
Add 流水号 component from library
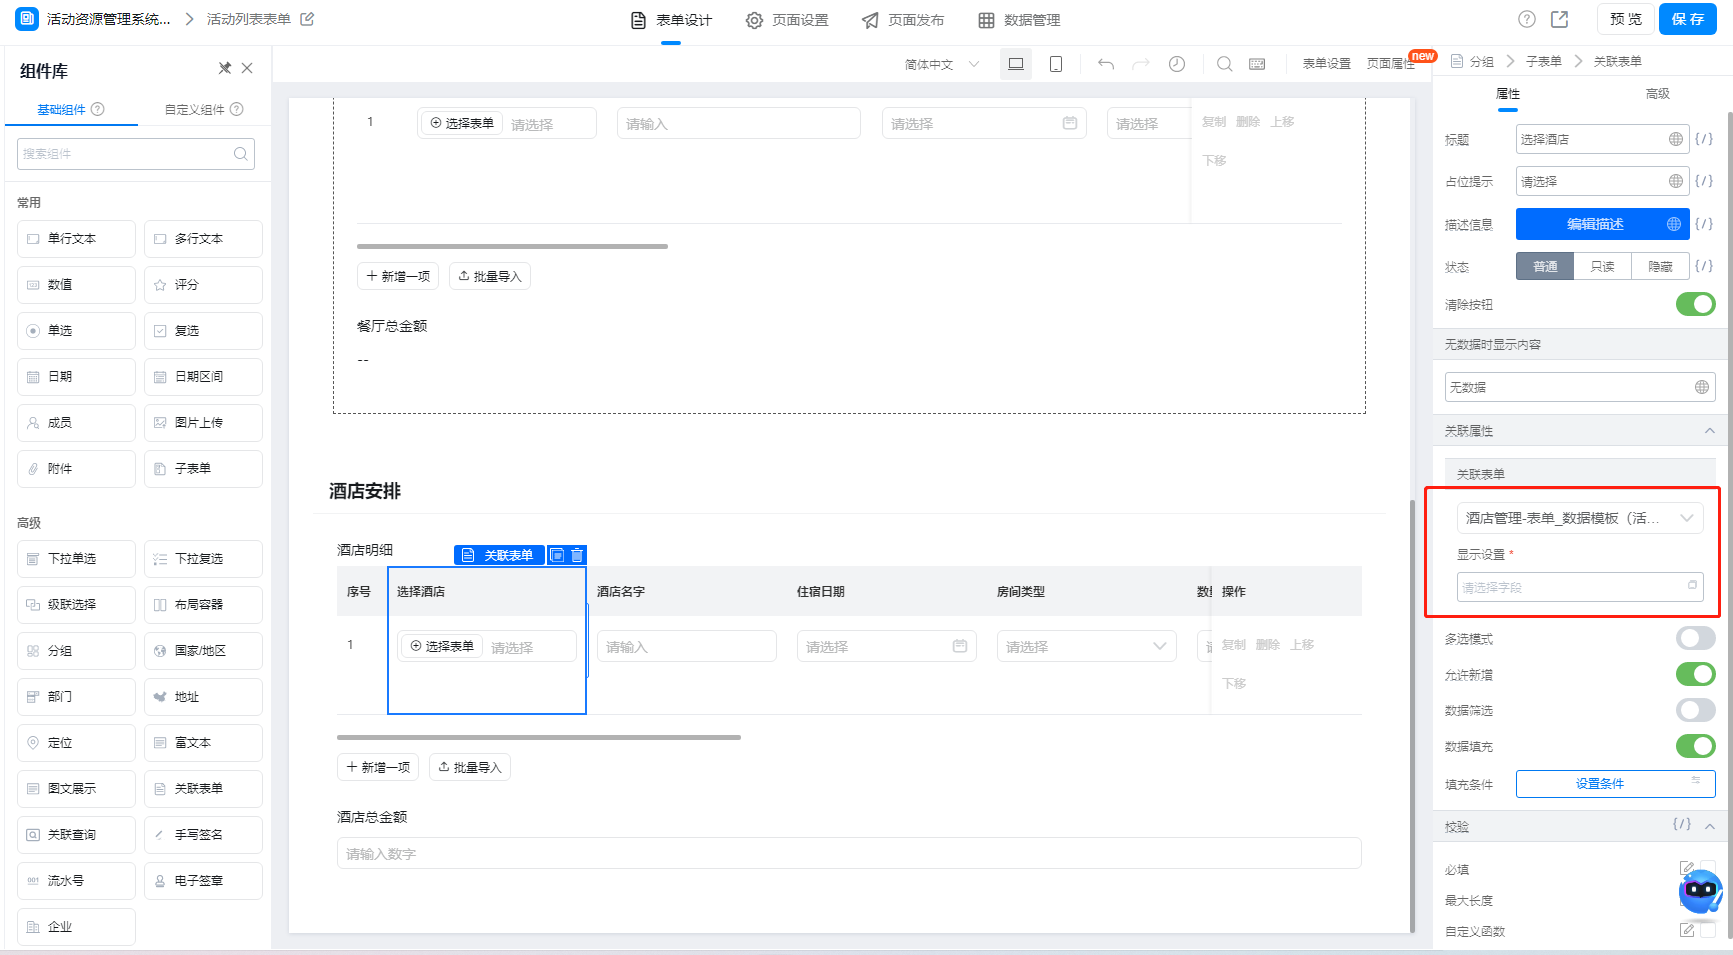(76, 881)
